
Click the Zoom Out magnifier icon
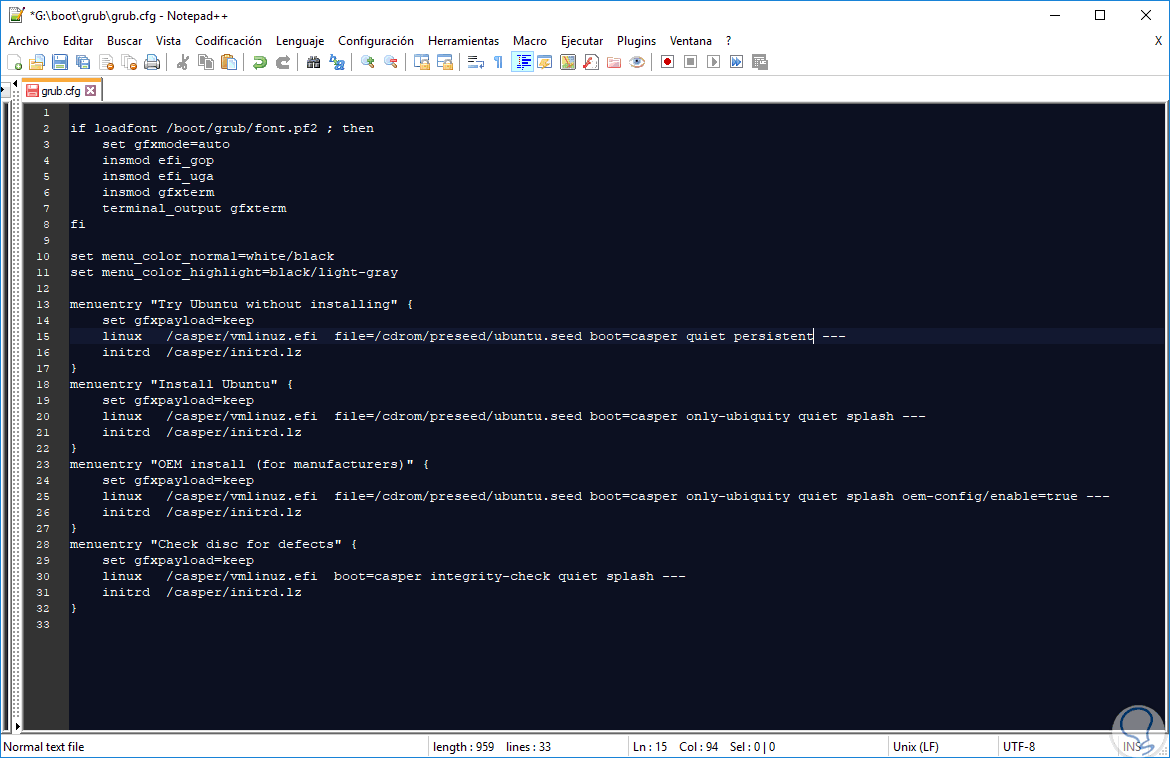390,63
